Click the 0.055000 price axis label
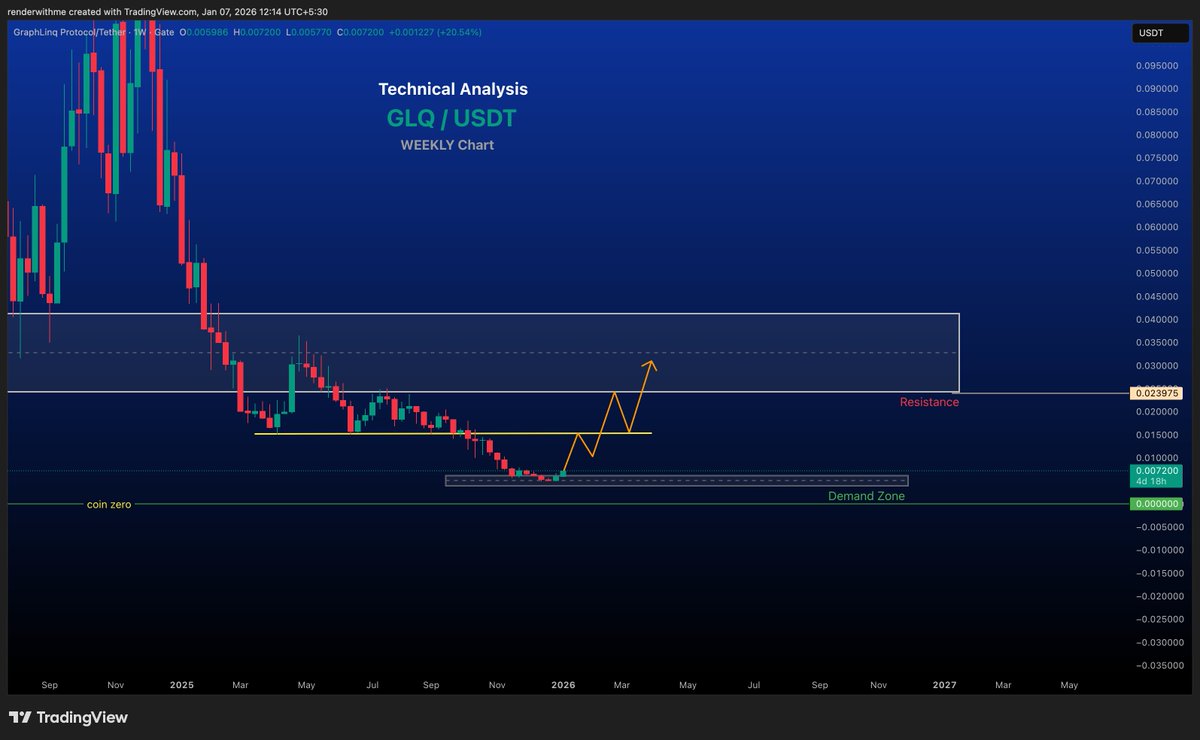 [1156, 250]
